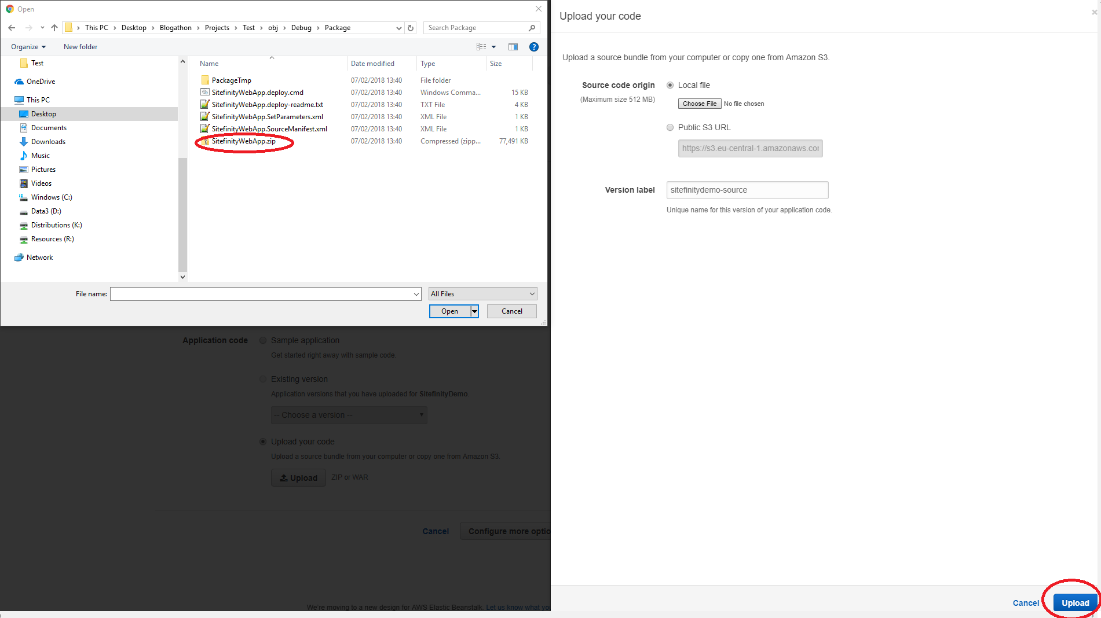
Task: Select the Public S3 URL option
Action: coord(670,127)
